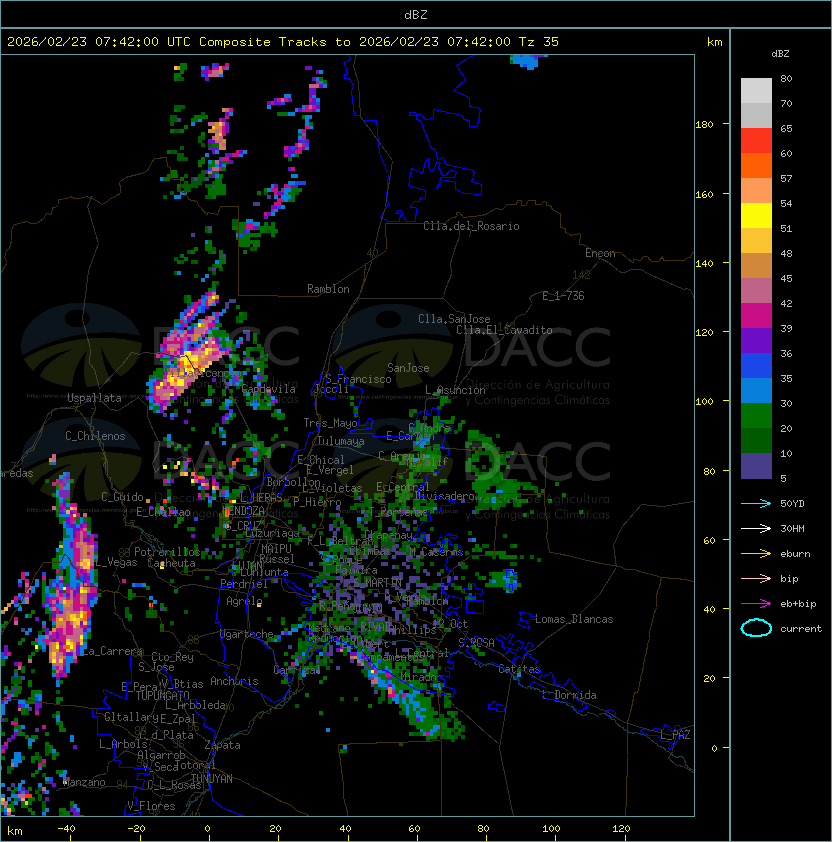
Task: Click the 'Potrerillos' map label
Action: coord(167,552)
